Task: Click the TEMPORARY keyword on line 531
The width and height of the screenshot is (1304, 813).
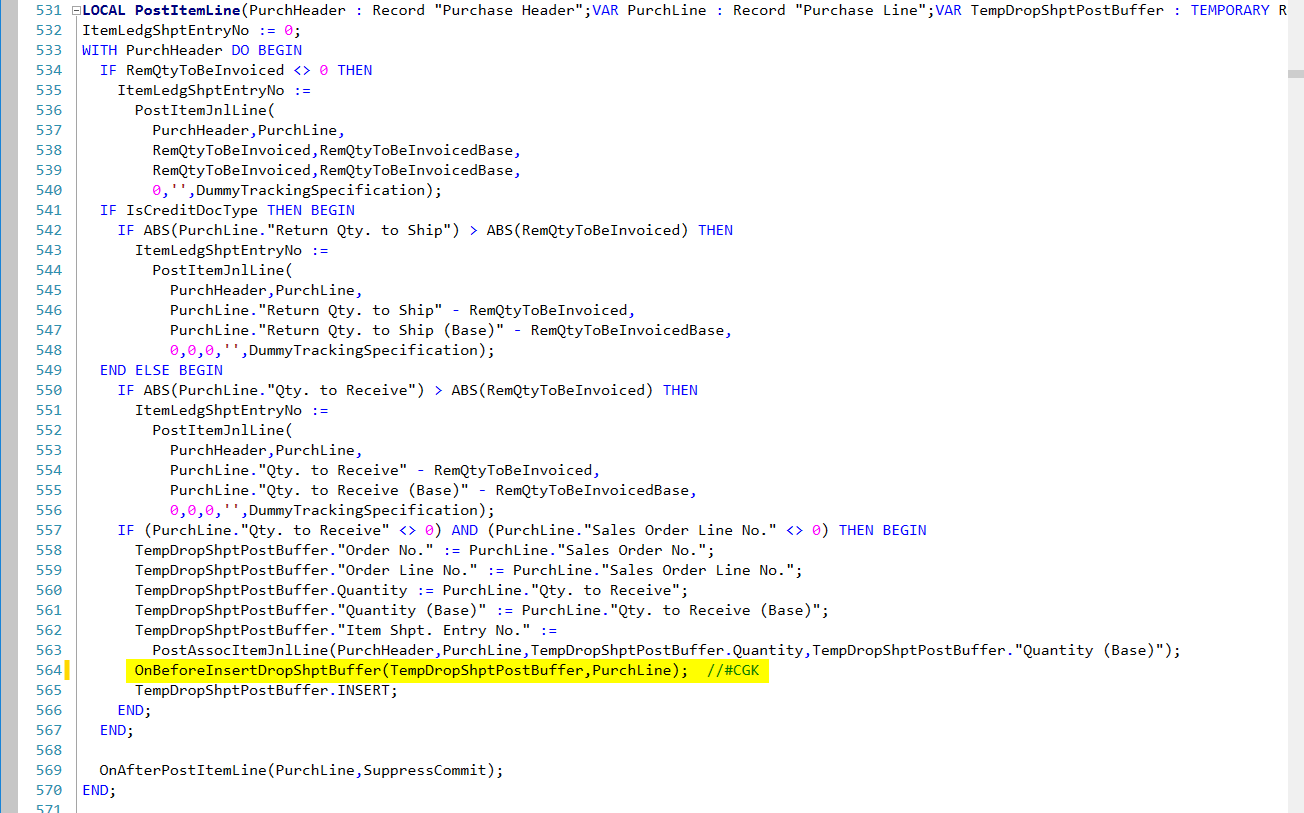Action: (x=1227, y=10)
